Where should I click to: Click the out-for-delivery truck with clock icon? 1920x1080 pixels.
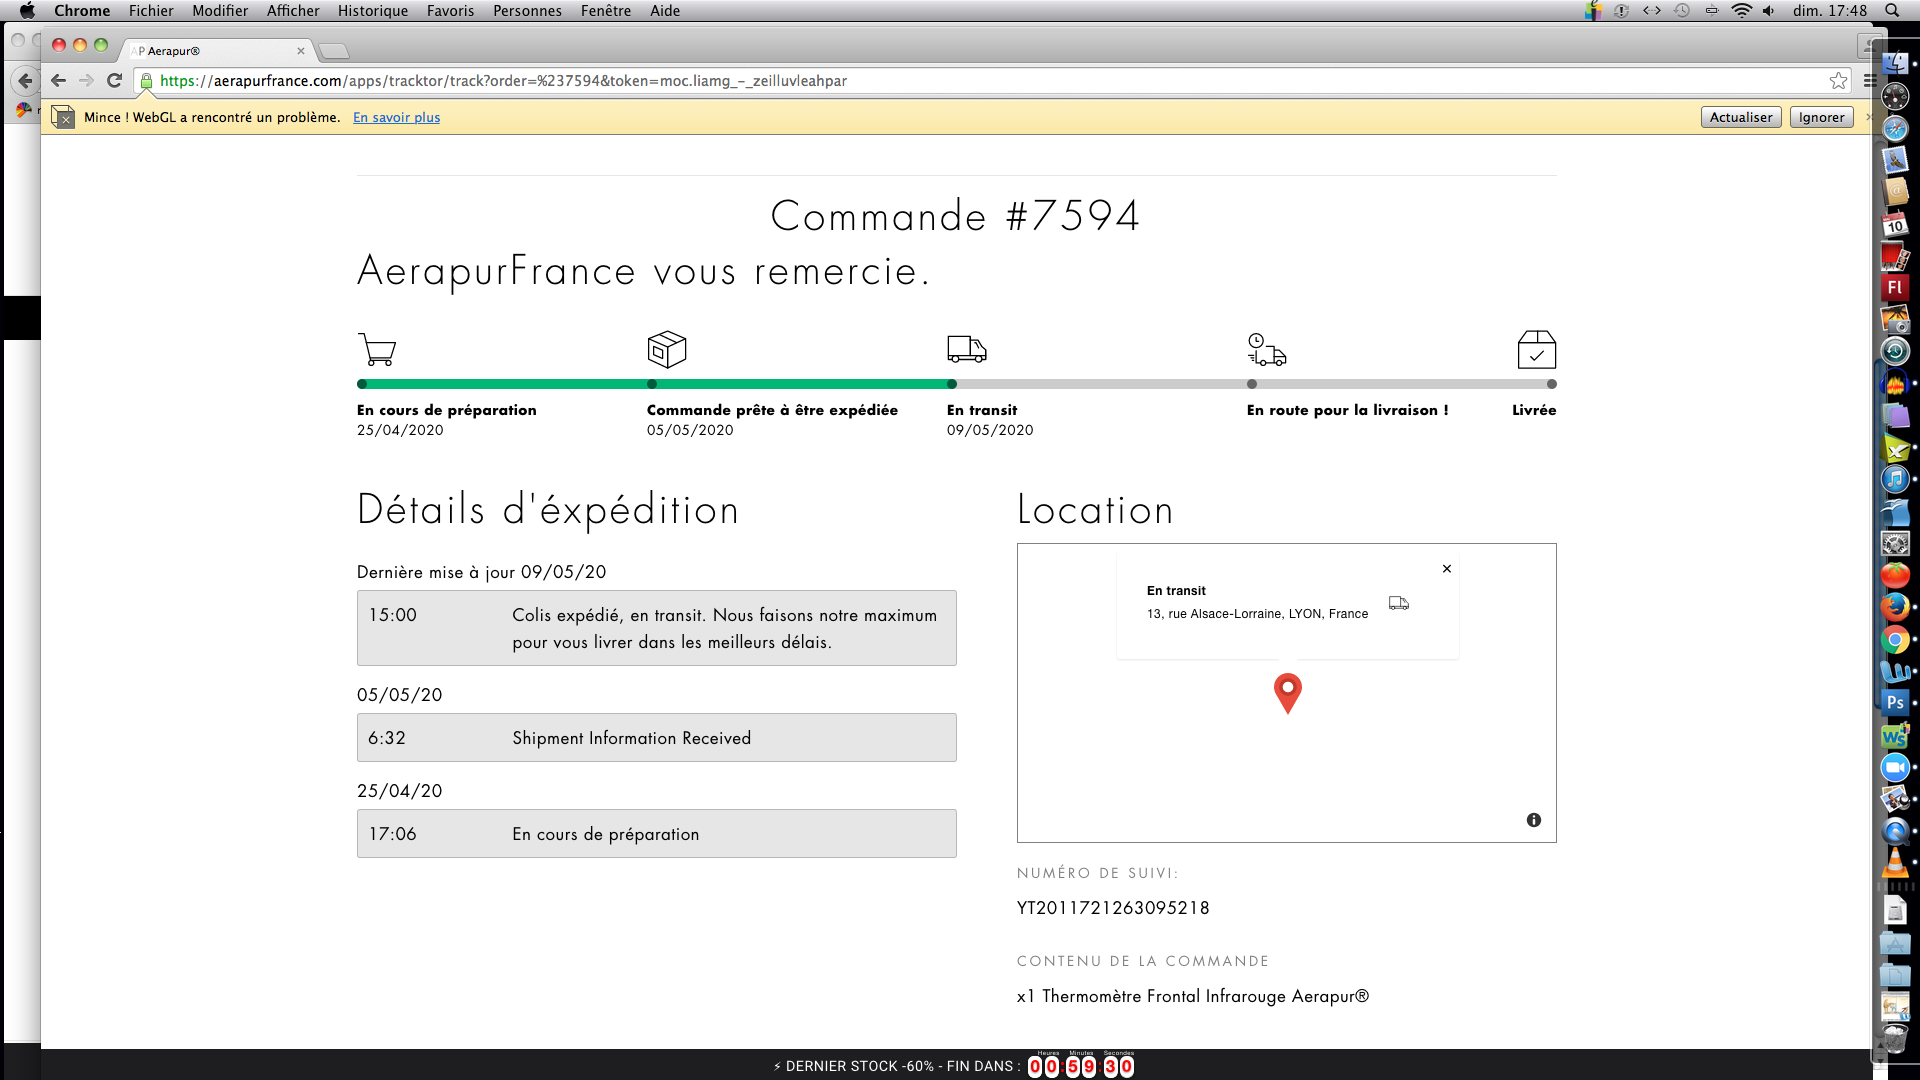1267,350
